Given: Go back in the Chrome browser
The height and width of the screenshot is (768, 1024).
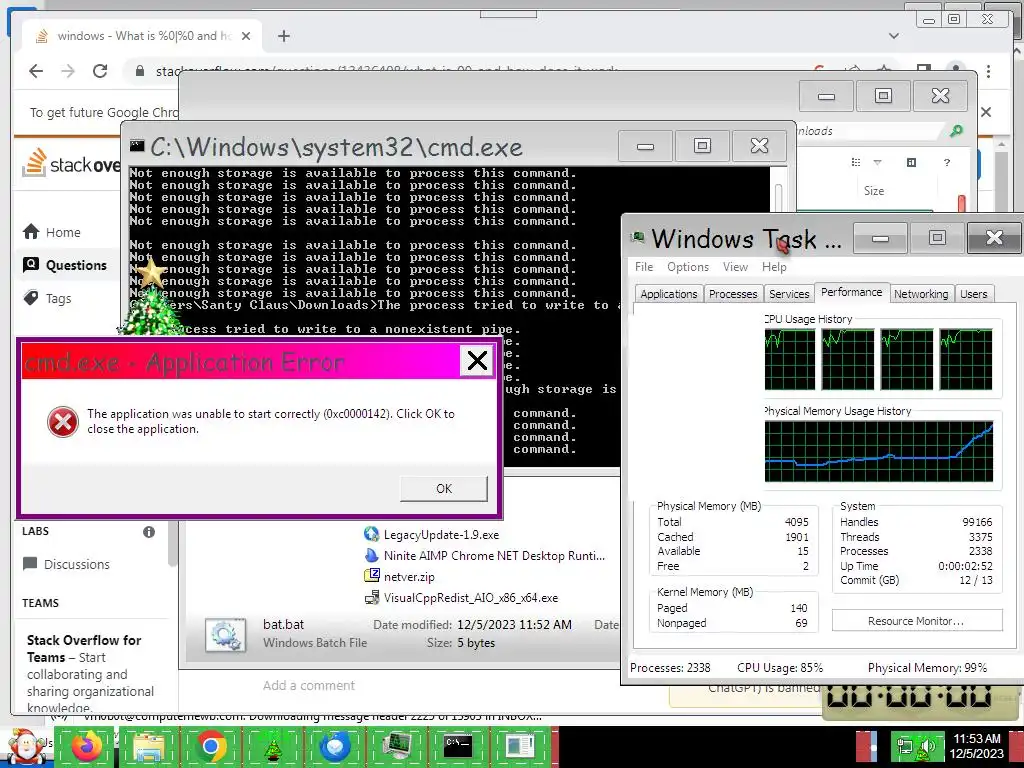Looking at the screenshot, I should click(x=36, y=71).
